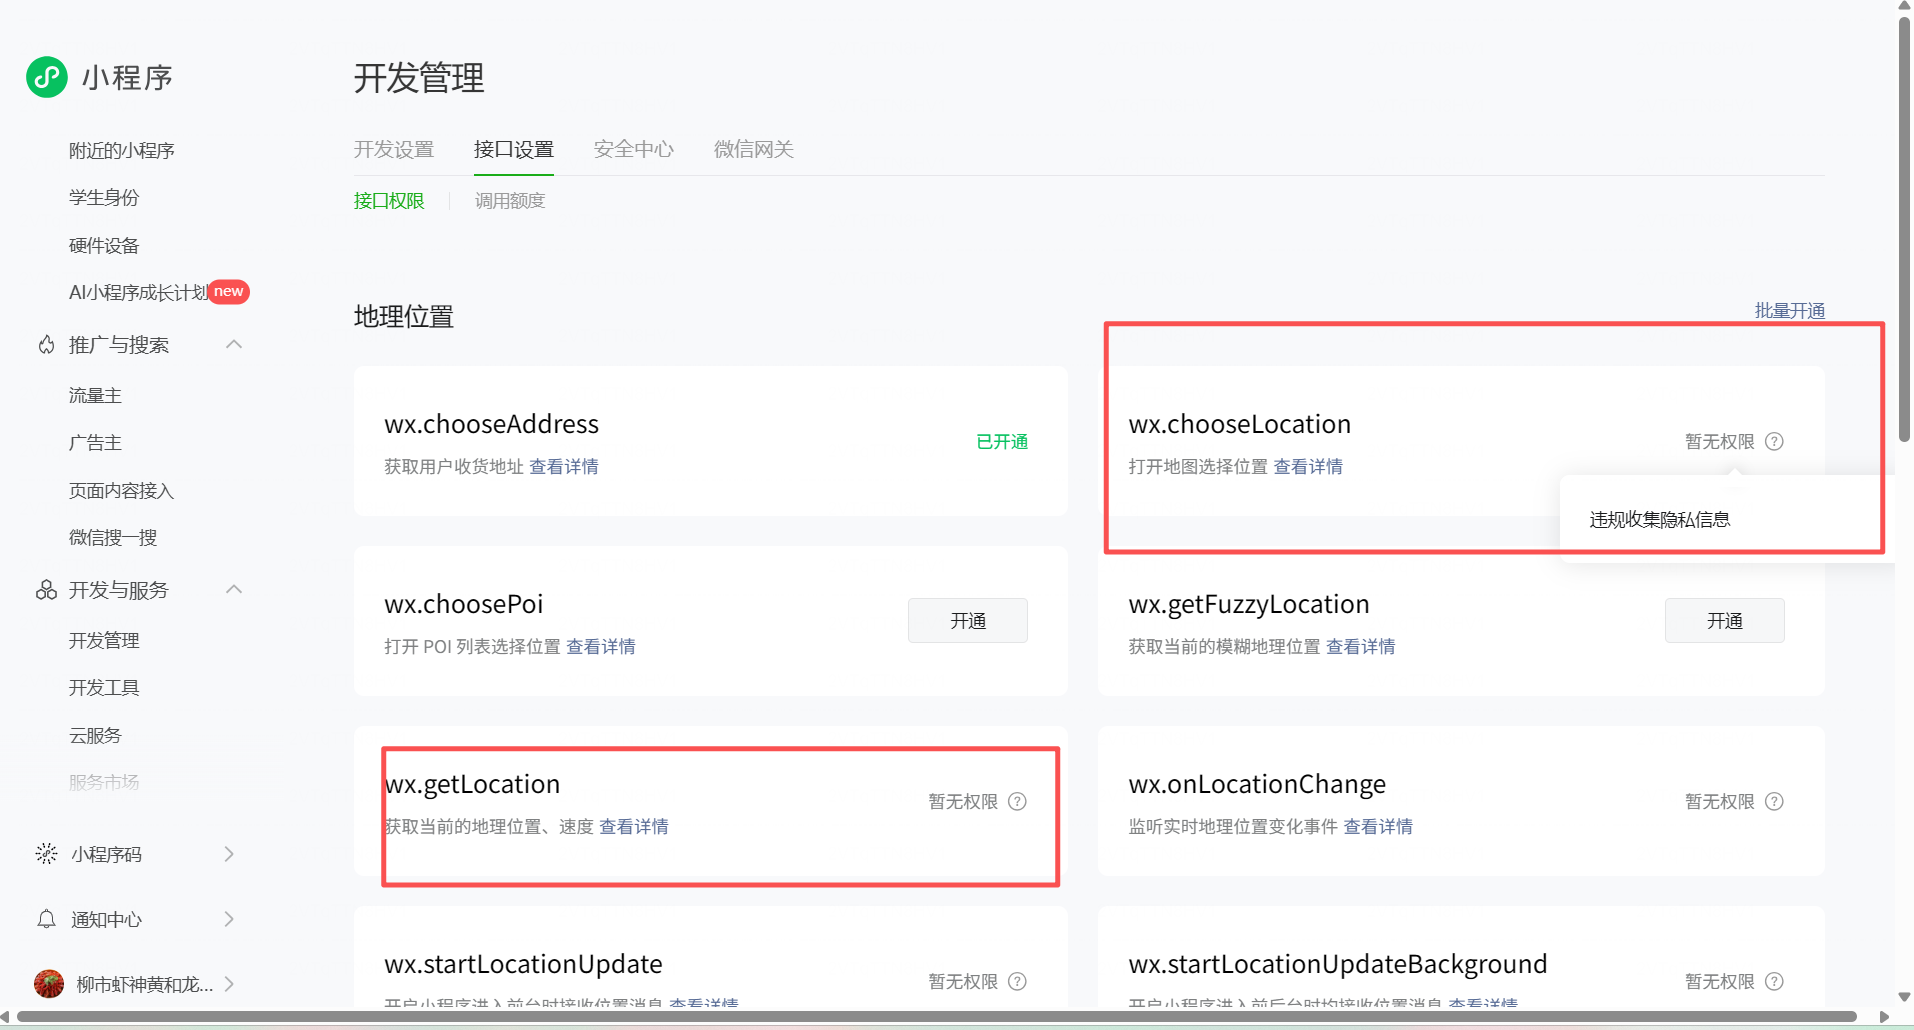Click the 暂无权限 status on wx.onLocationChange
This screenshot has width=1914, height=1030.
point(1720,802)
